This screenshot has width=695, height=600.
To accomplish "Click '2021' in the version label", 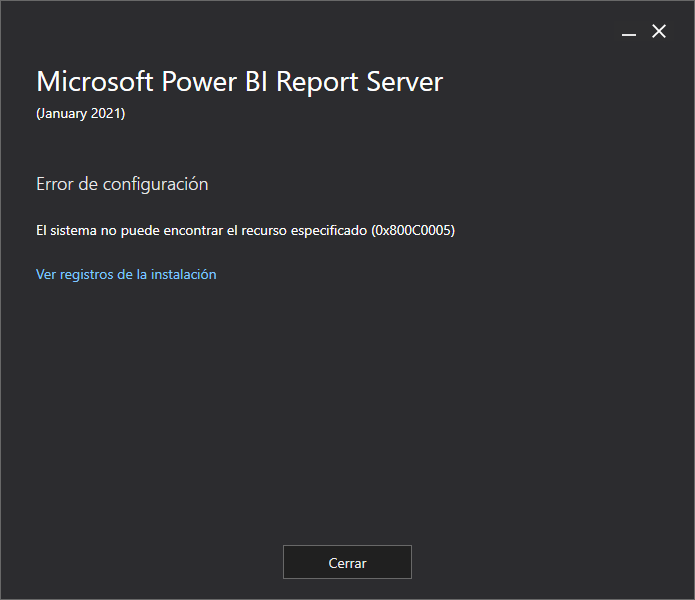I will [104, 114].
